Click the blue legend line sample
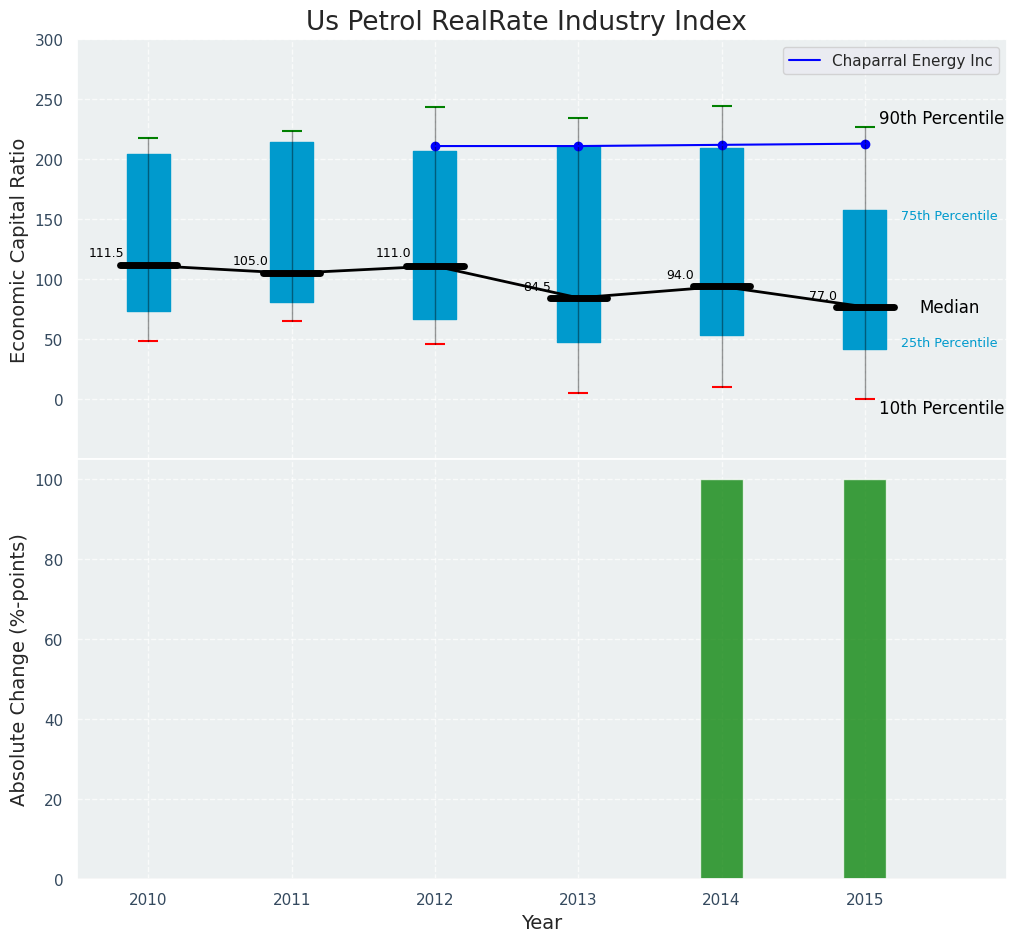 [805, 61]
